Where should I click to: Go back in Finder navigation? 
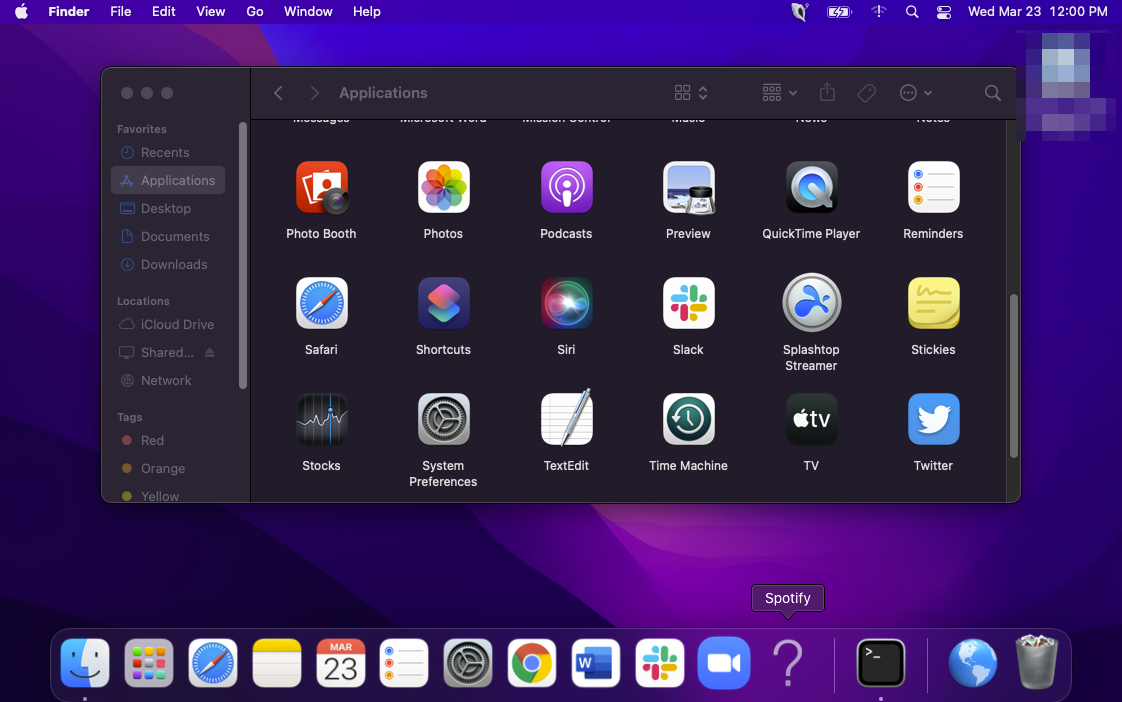[278, 93]
